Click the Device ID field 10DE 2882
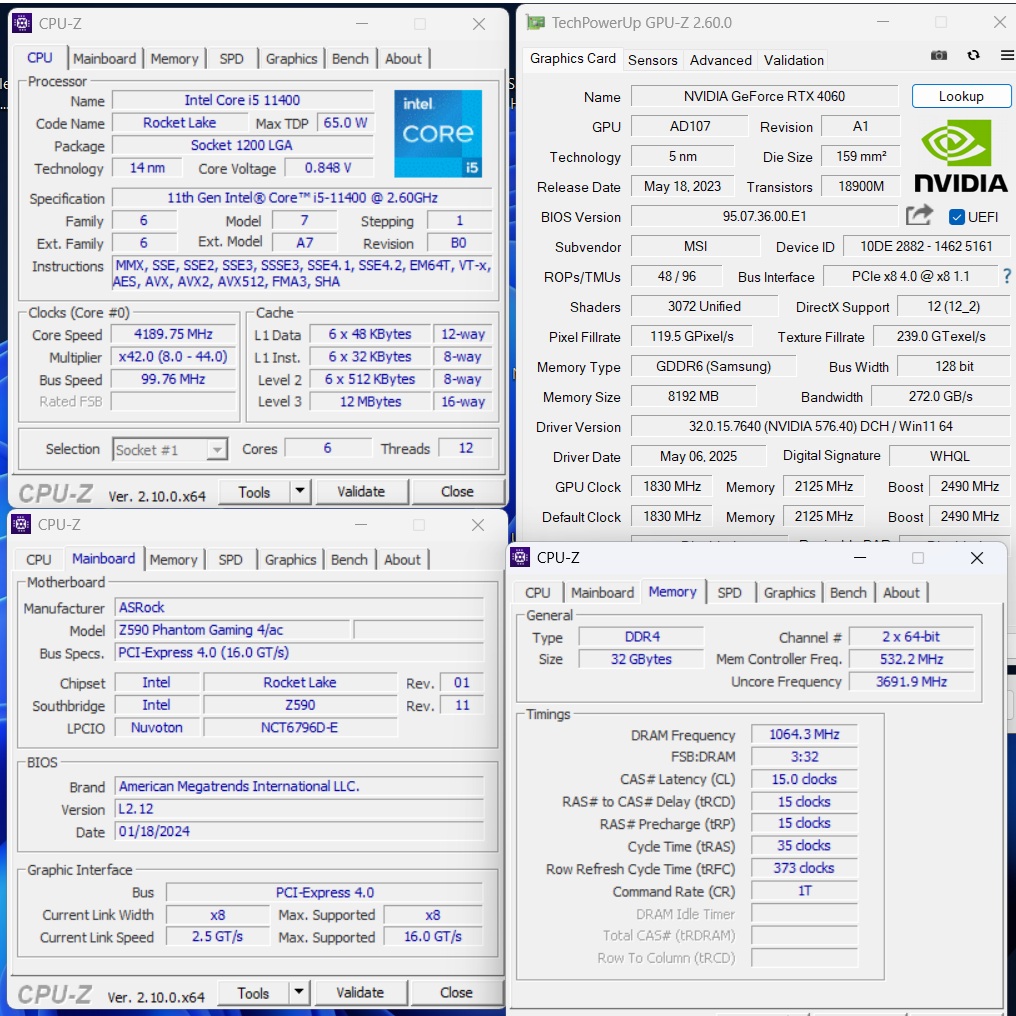Screen dimensions: 1016x1016 (x=926, y=246)
